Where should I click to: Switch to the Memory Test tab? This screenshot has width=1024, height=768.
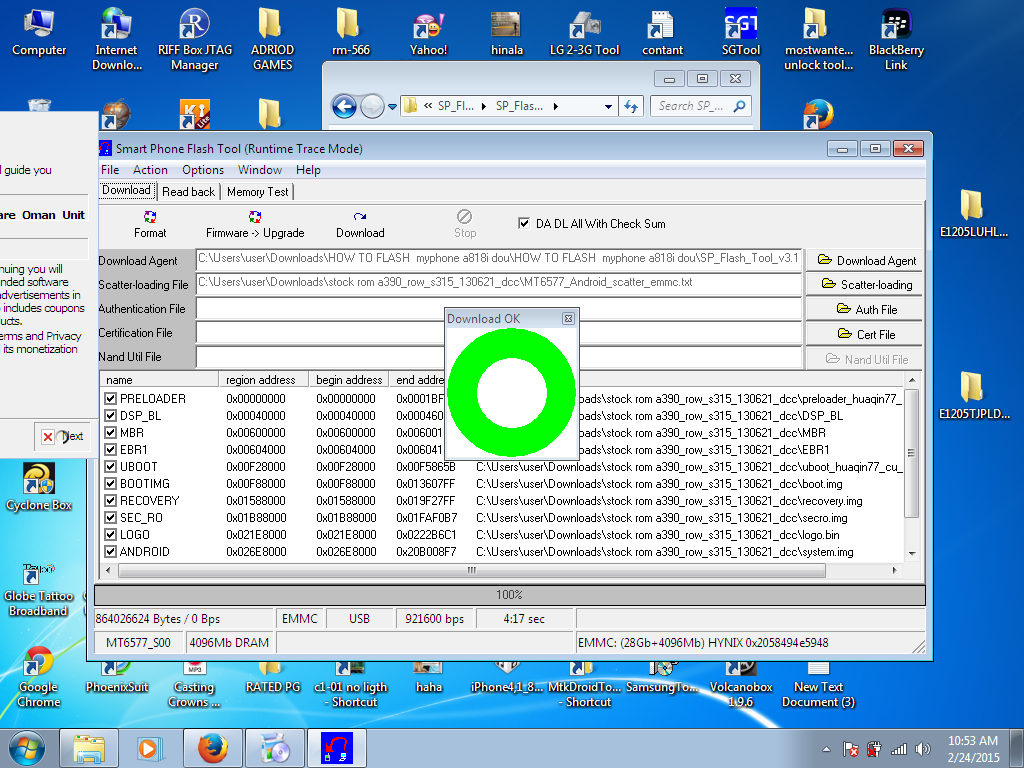click(x=257, y=192)
